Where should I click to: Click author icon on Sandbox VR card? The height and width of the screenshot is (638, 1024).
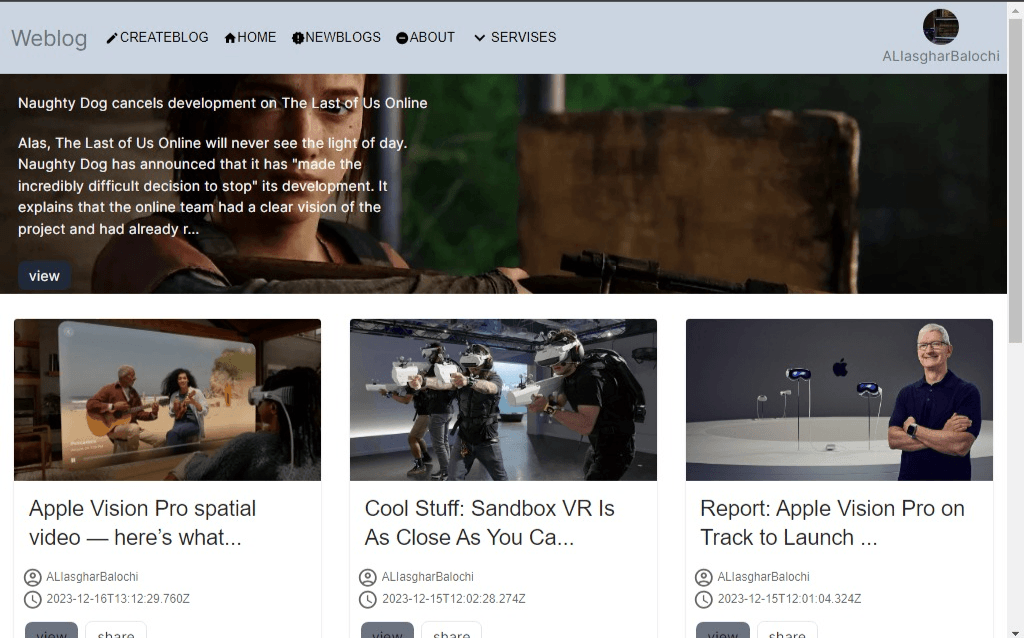(368, 577)
